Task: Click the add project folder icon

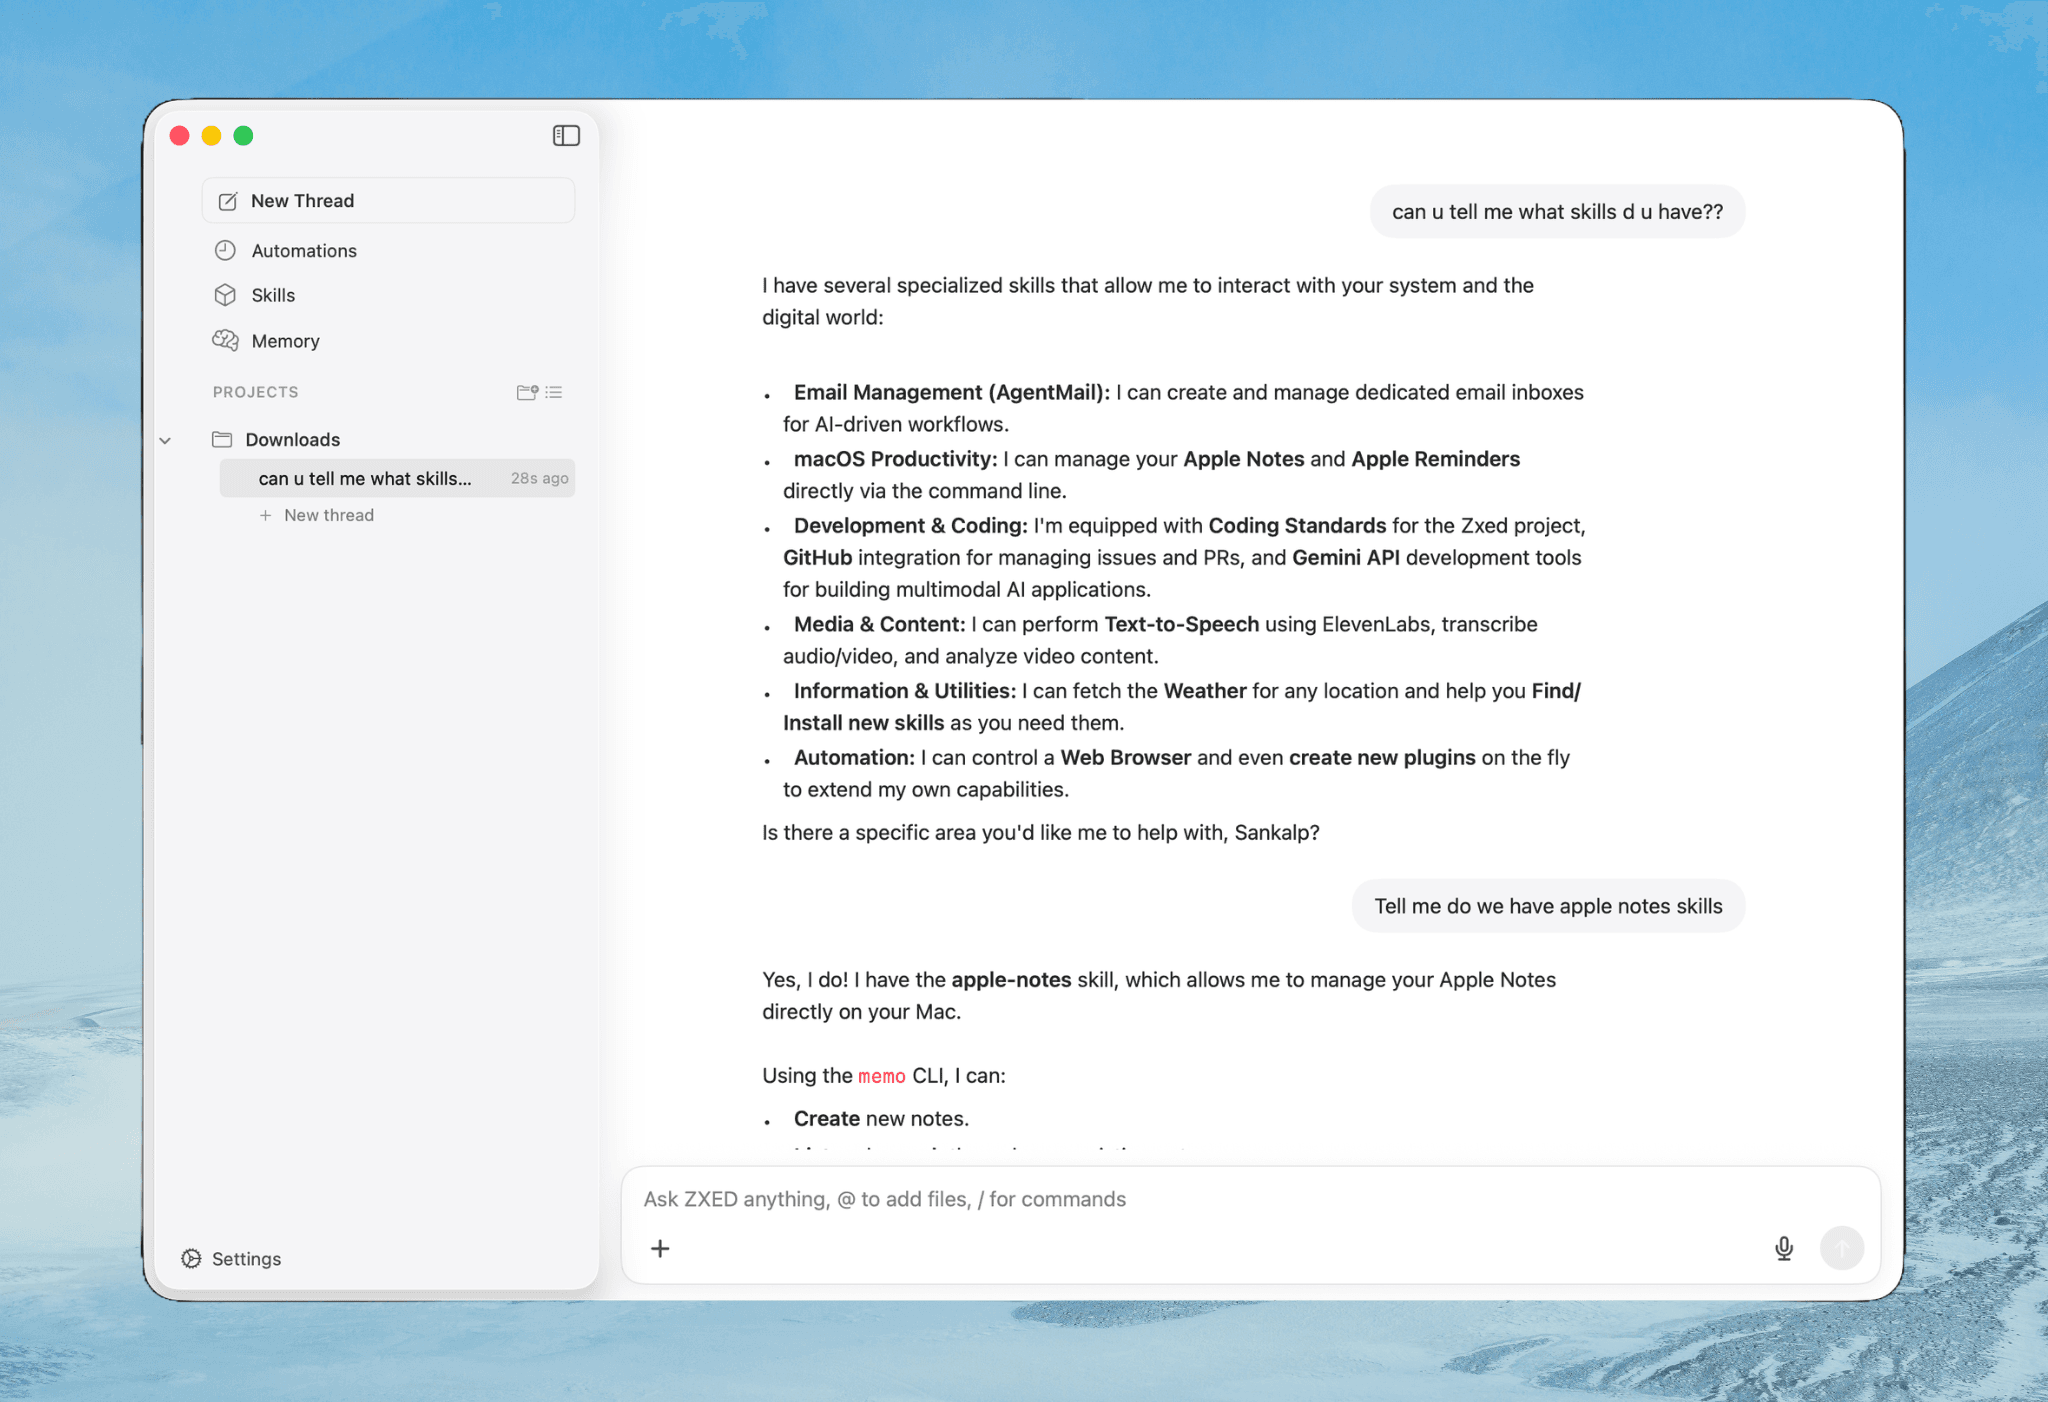Action: tap(527, 392)
